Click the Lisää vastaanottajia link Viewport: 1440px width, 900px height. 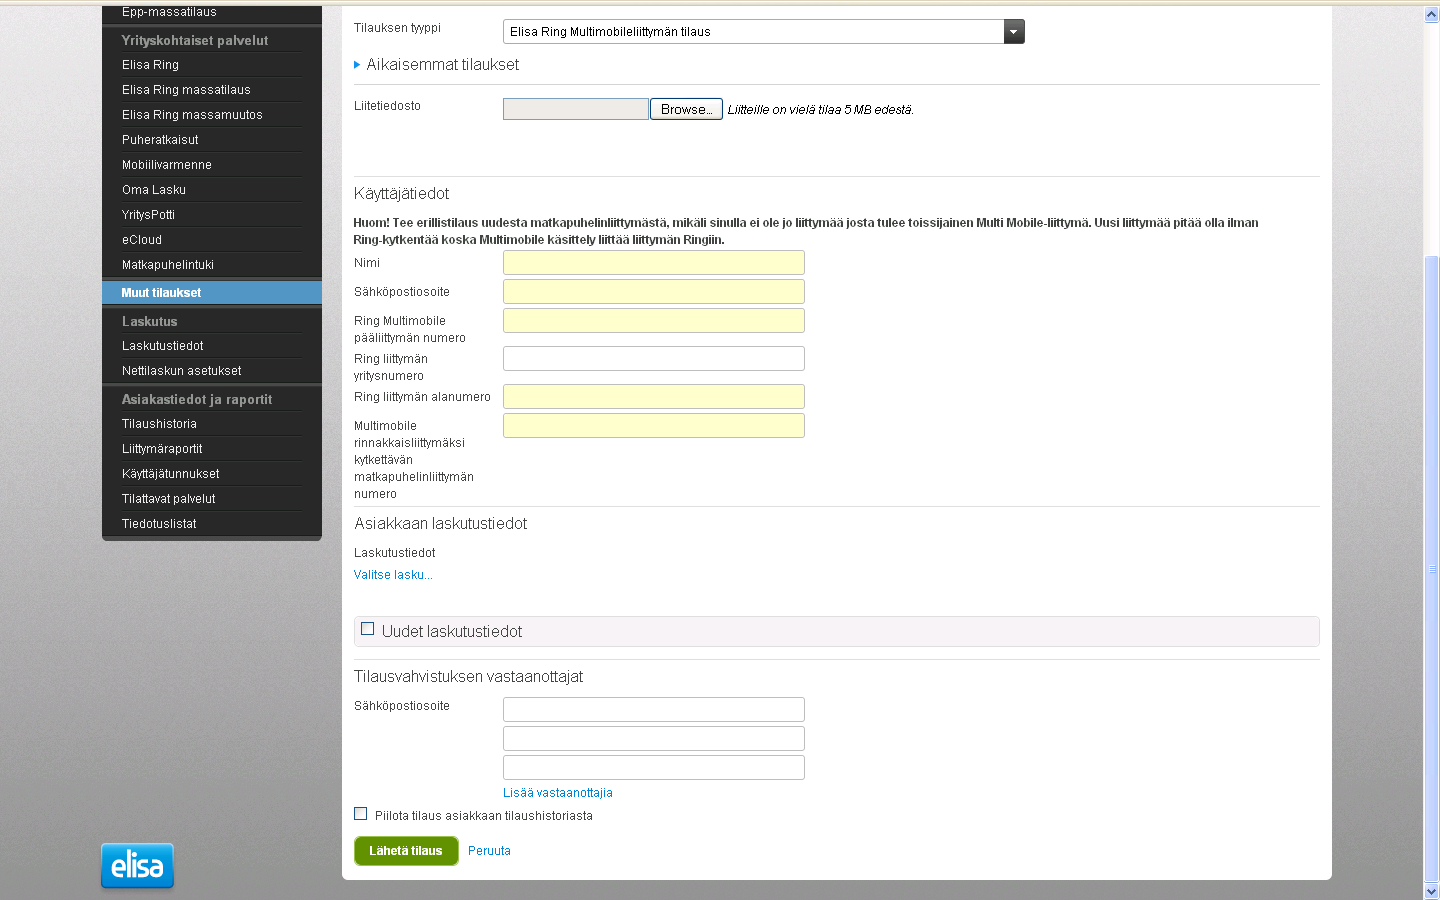pyautogui.click(x=558, y=793)
